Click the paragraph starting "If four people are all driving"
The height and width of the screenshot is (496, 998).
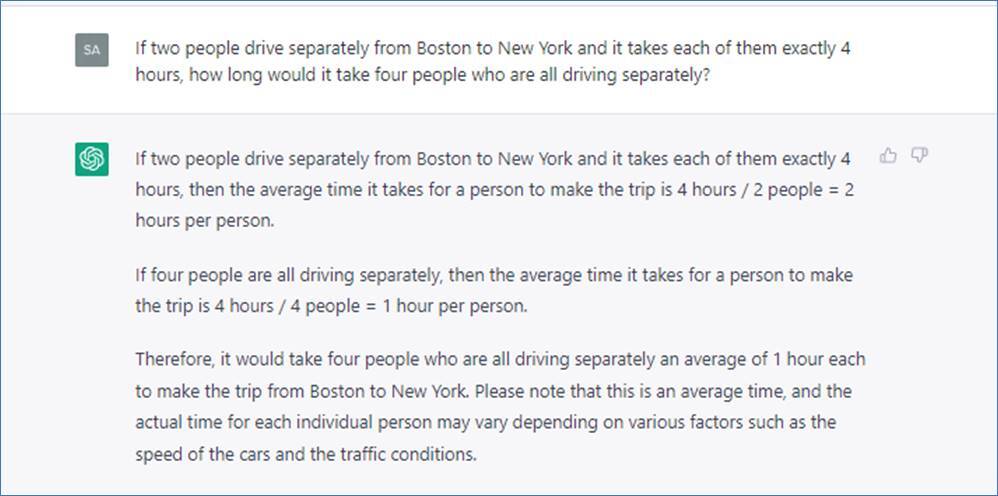tap(494, 290)
